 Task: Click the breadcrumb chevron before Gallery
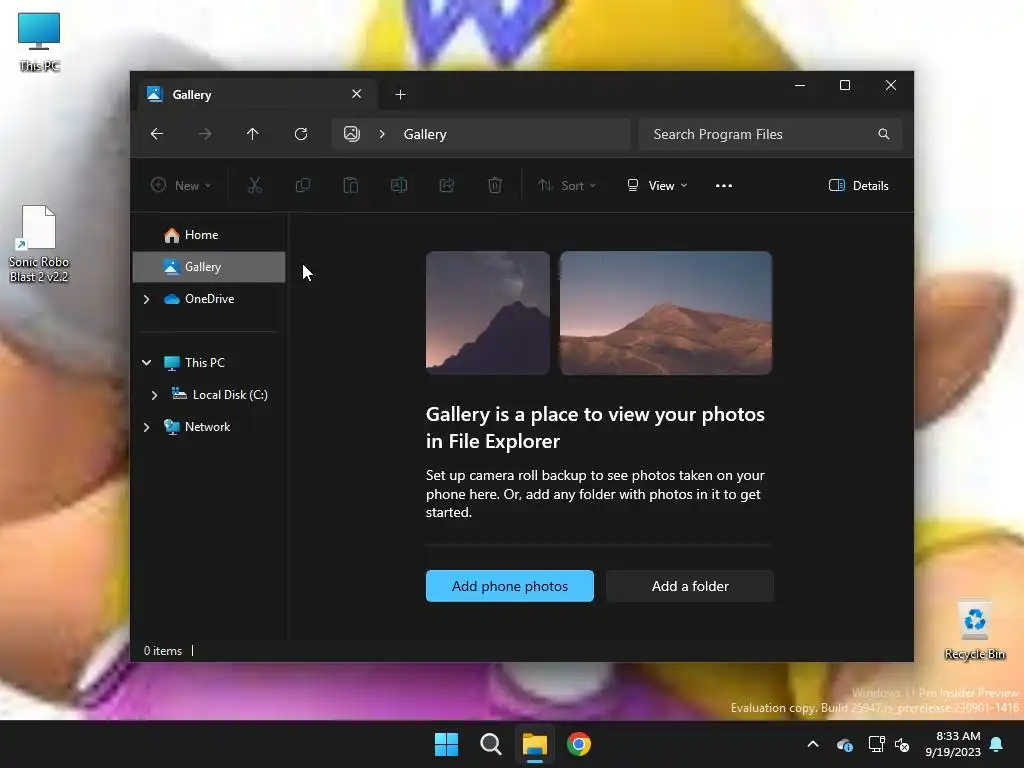coord(382,134)
